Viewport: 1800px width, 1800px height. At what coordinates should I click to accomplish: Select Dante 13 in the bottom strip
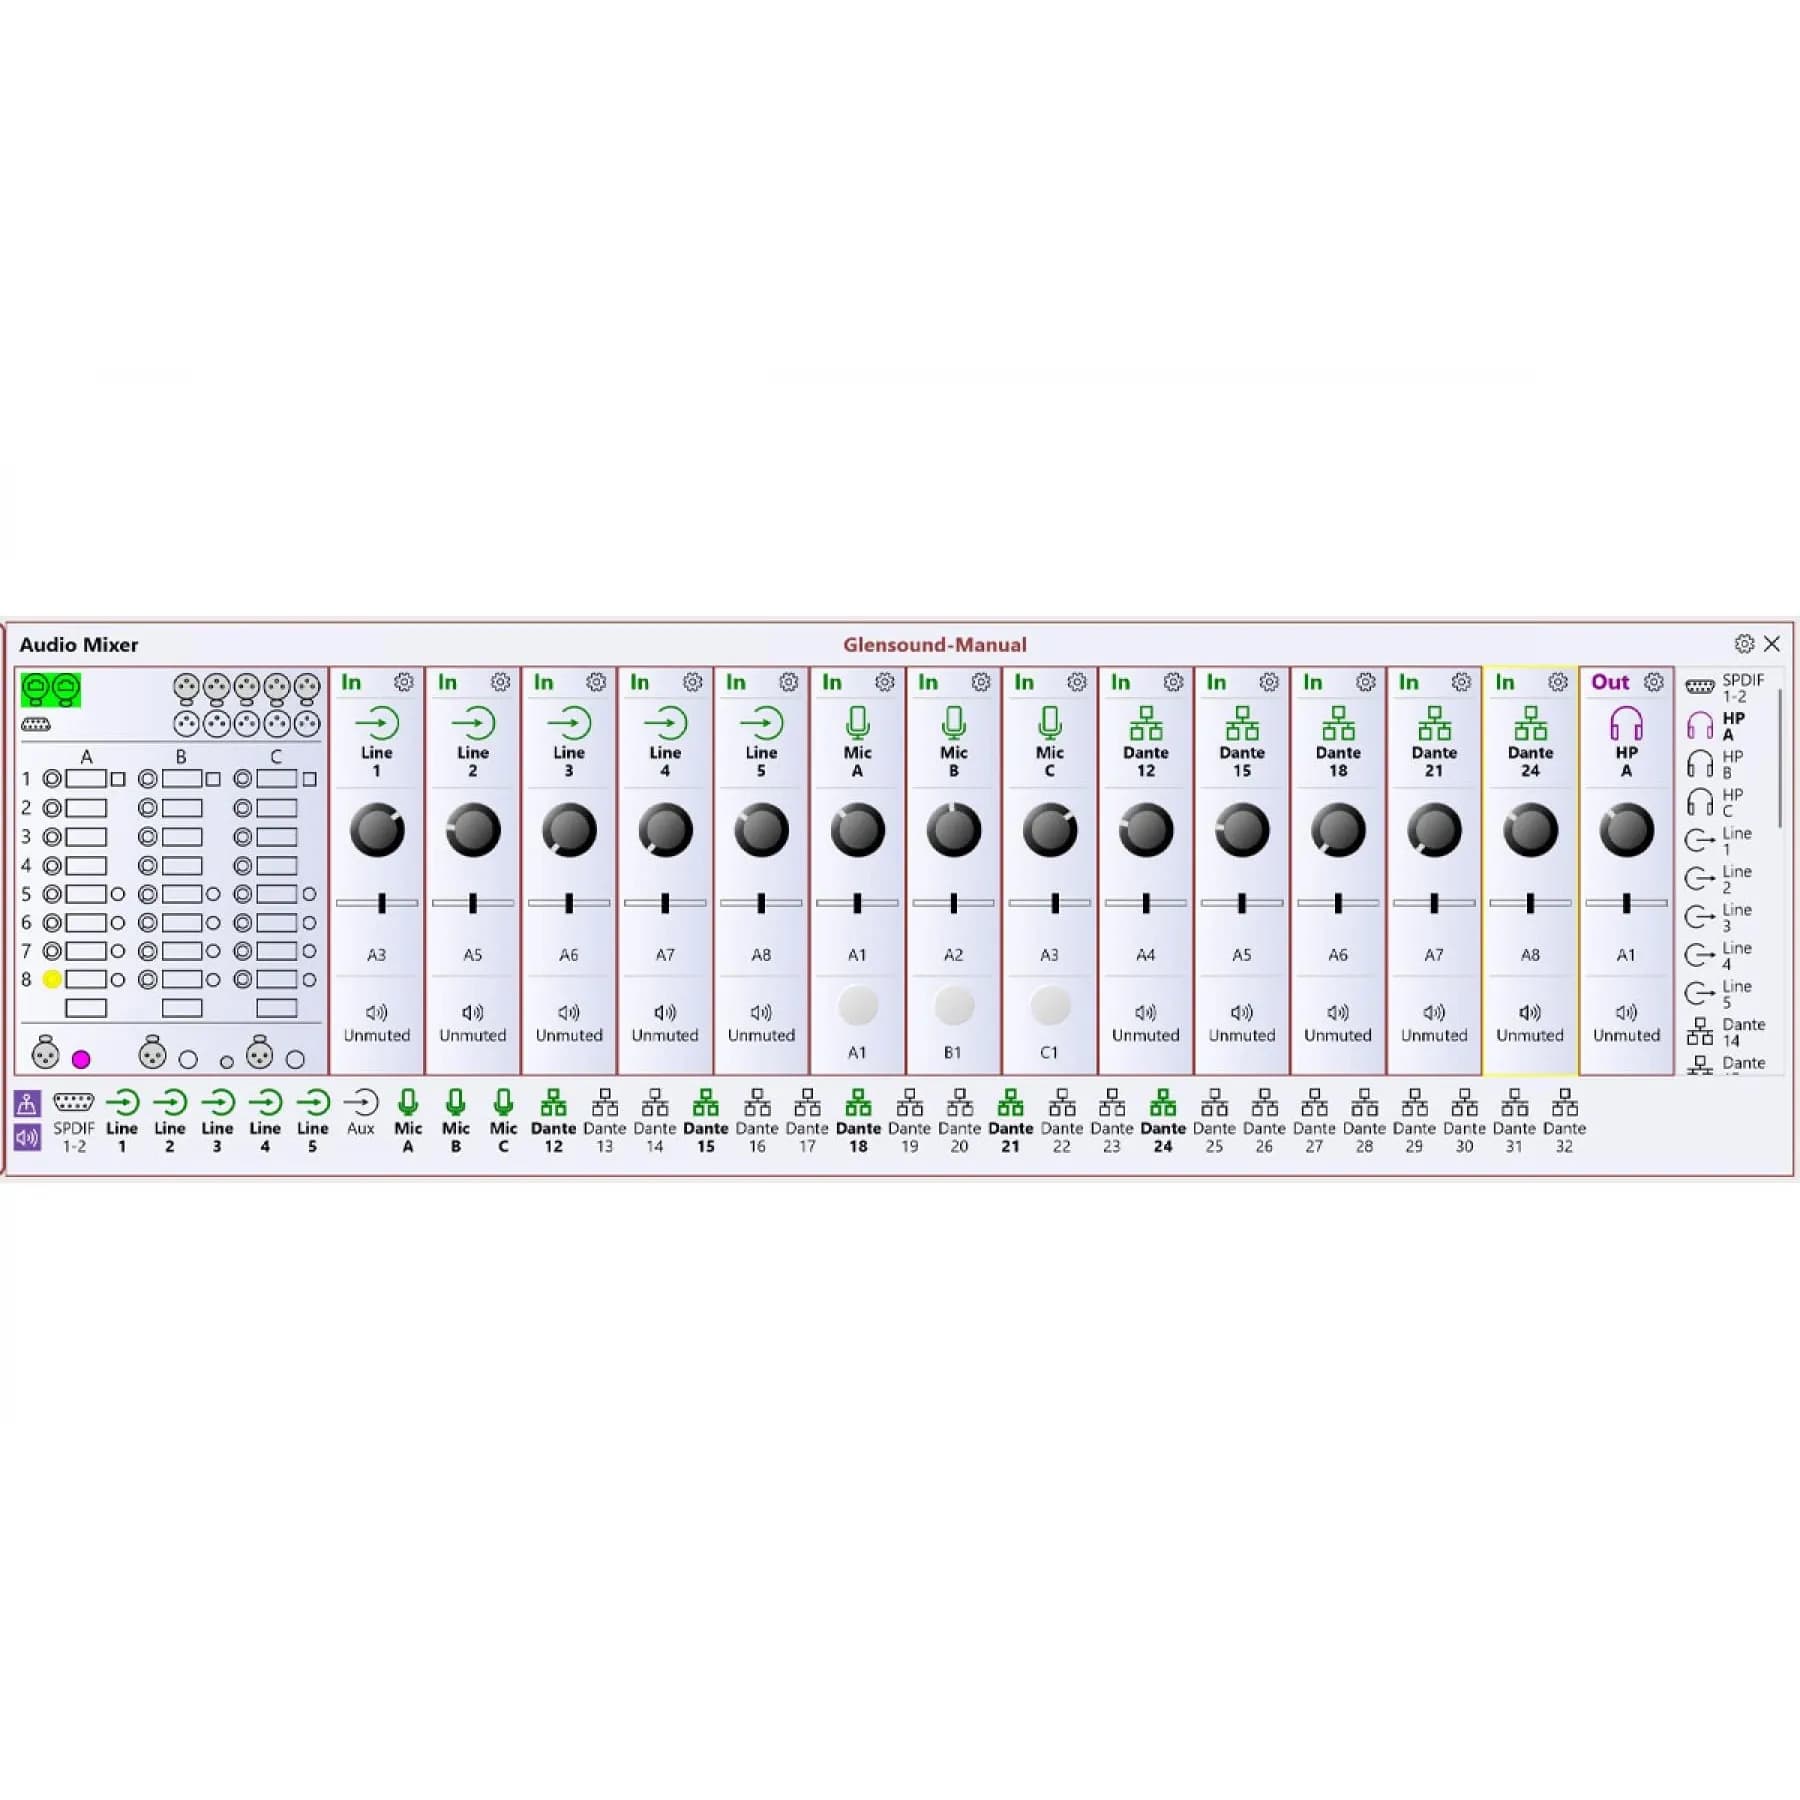pos(605,1122)
